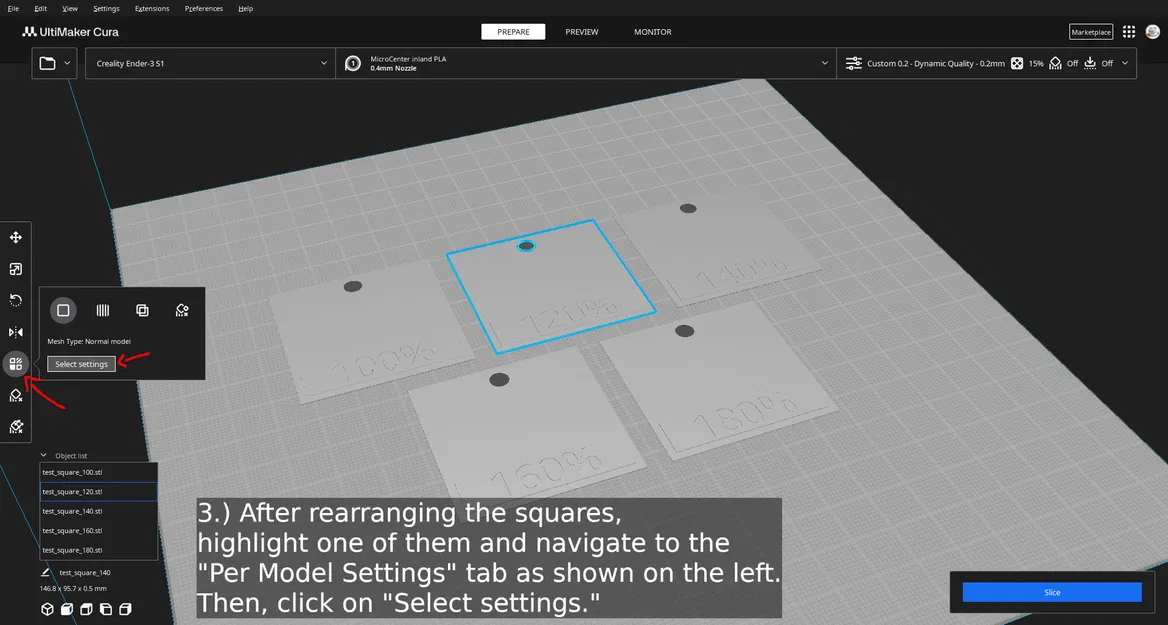Switch to top view camera icon
Viewport: 1168px width, 625px height.
pos(86,609)
